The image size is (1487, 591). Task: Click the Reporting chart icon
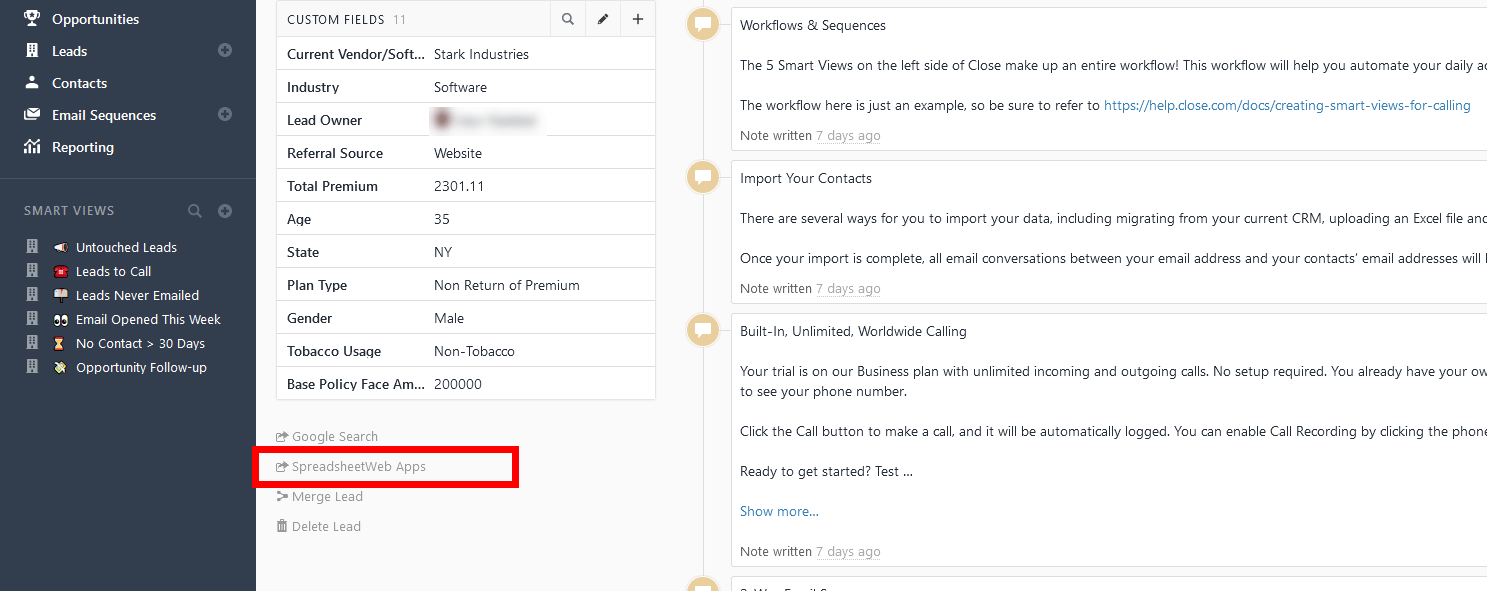click(x=32, y=146)
